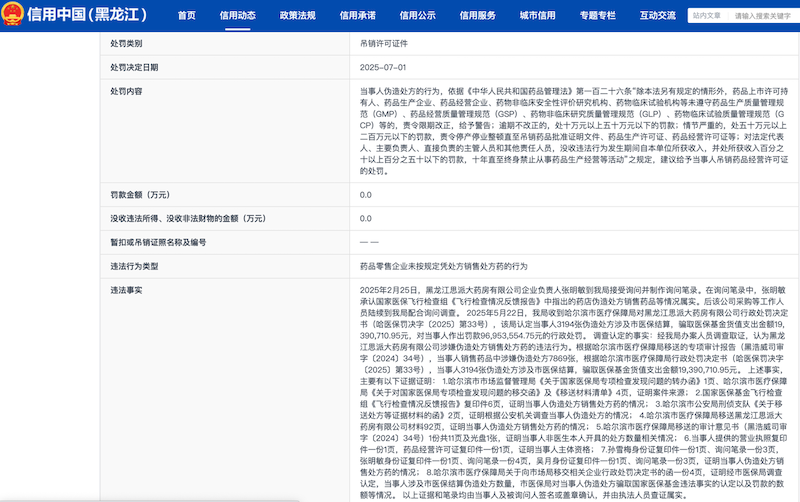Click the 处罚类别 row label
The height and width of the screenshot is (502, 800).
click(x=126, y=44)
